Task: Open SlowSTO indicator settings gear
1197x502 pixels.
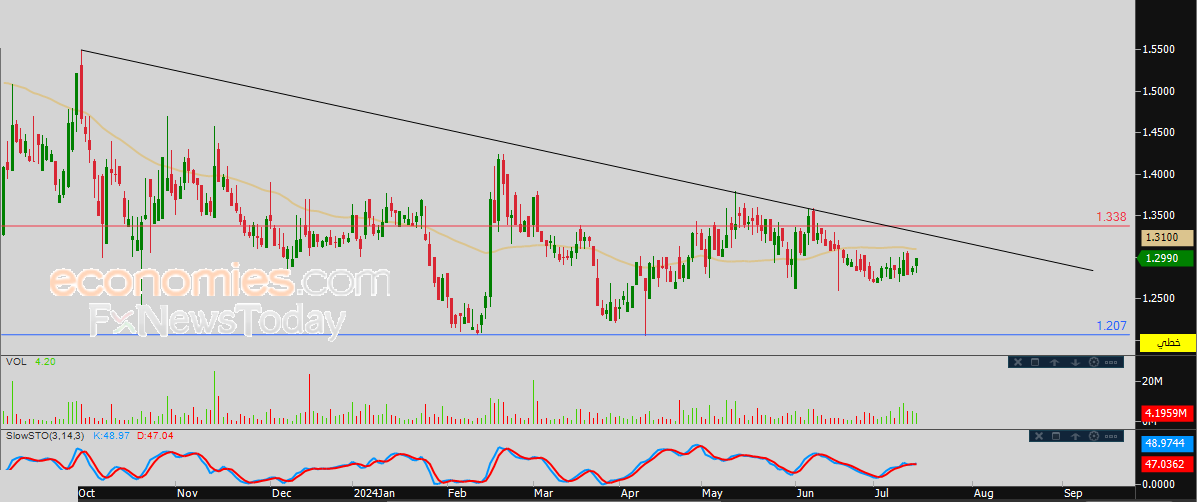Action: point(1093,436)
